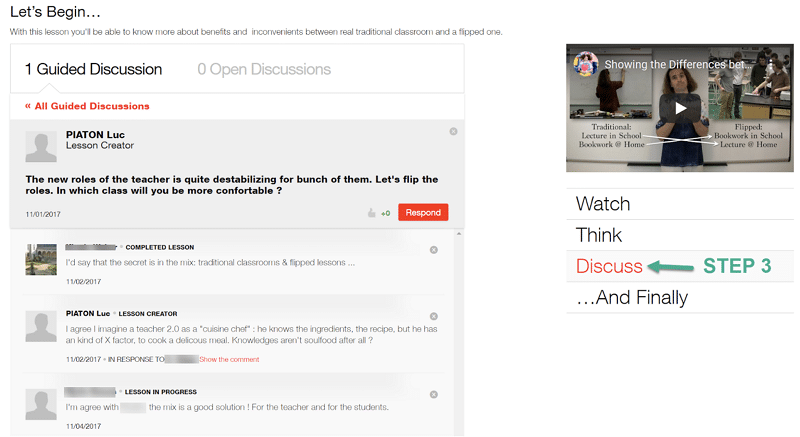Image resolution: width=800 pixels, height=437 pixels.
Task: Go to the …And Finally step
Action: (x=632, y=298)
